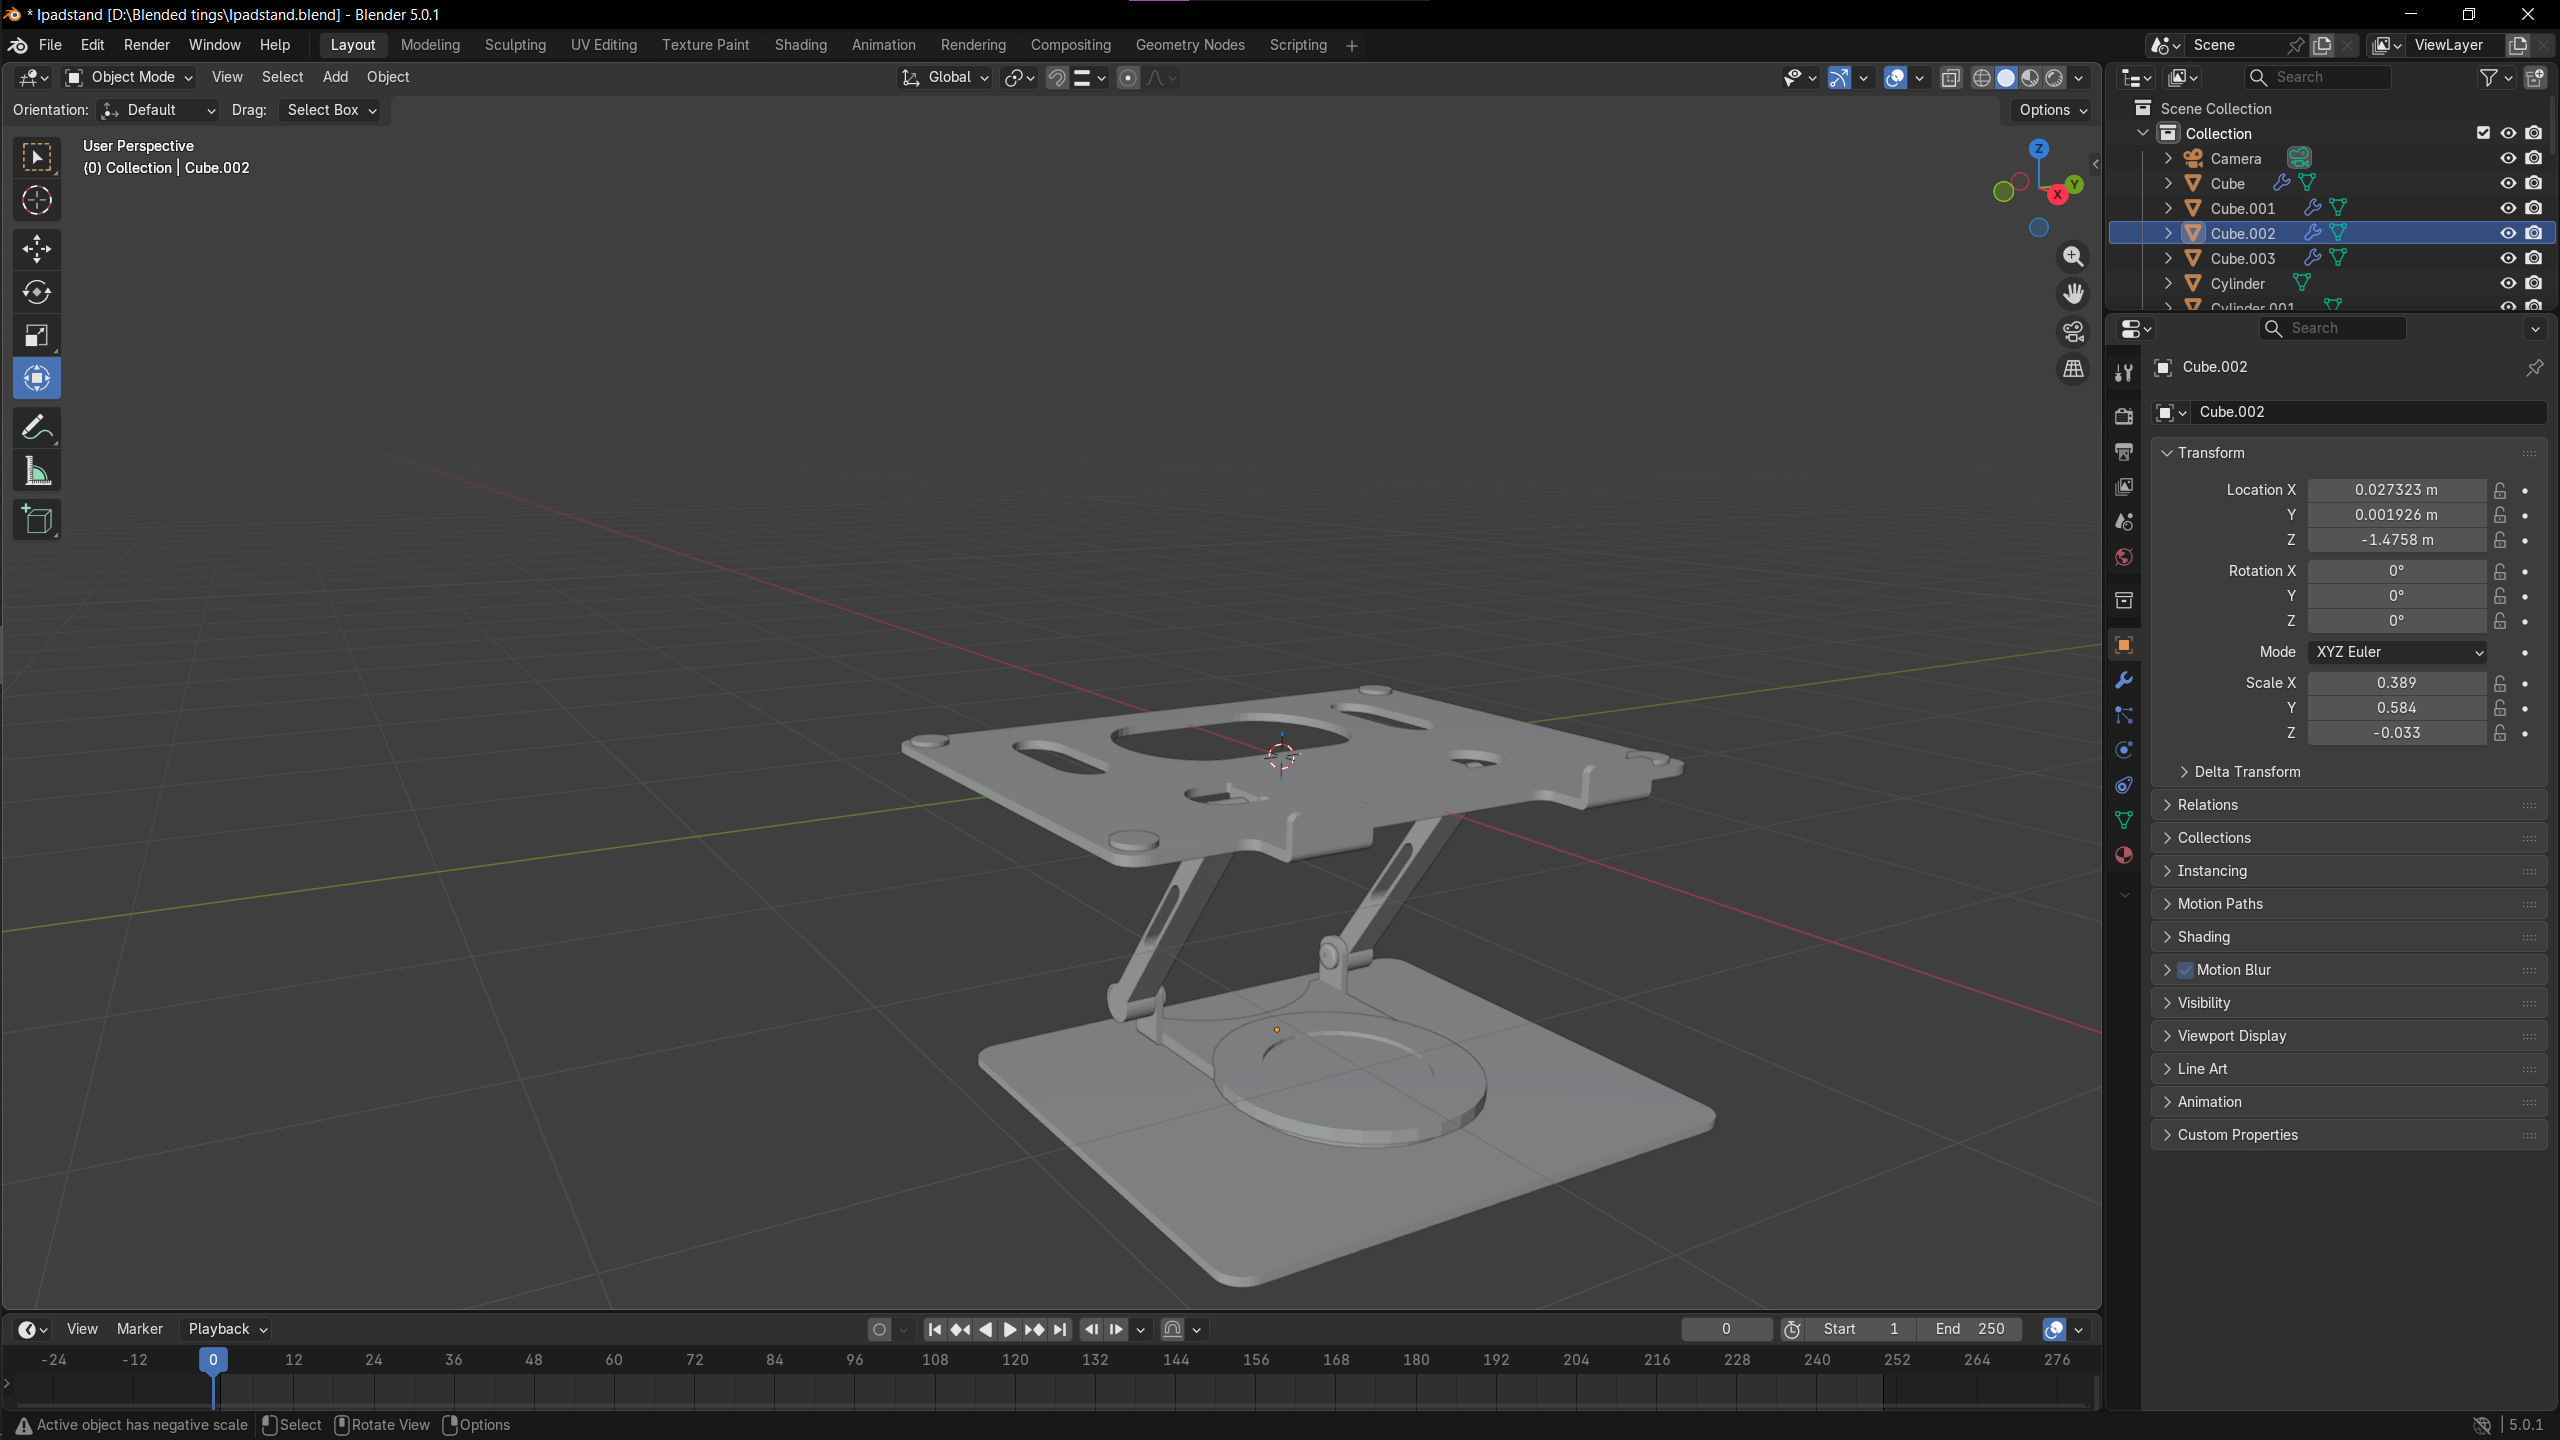Choose the Scale tool

[x=37, y=336]
